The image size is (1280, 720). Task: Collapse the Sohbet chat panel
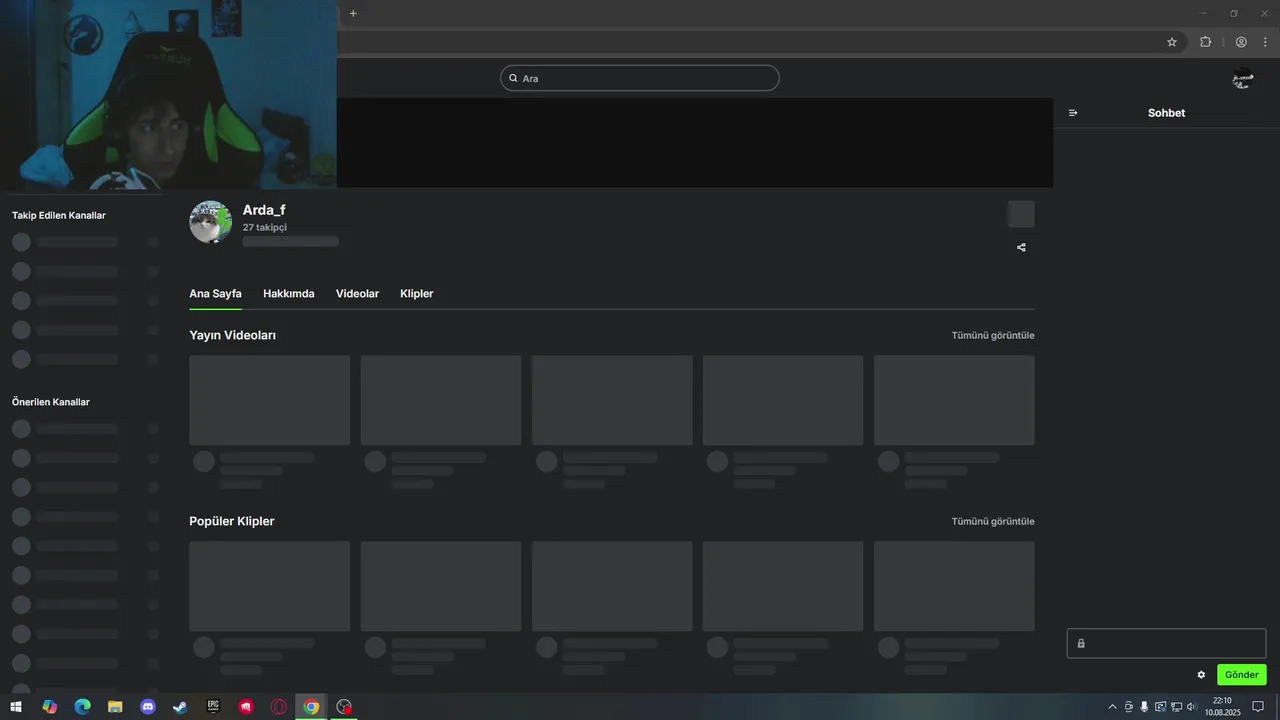pyautogui.click(x=1073, y=113)
